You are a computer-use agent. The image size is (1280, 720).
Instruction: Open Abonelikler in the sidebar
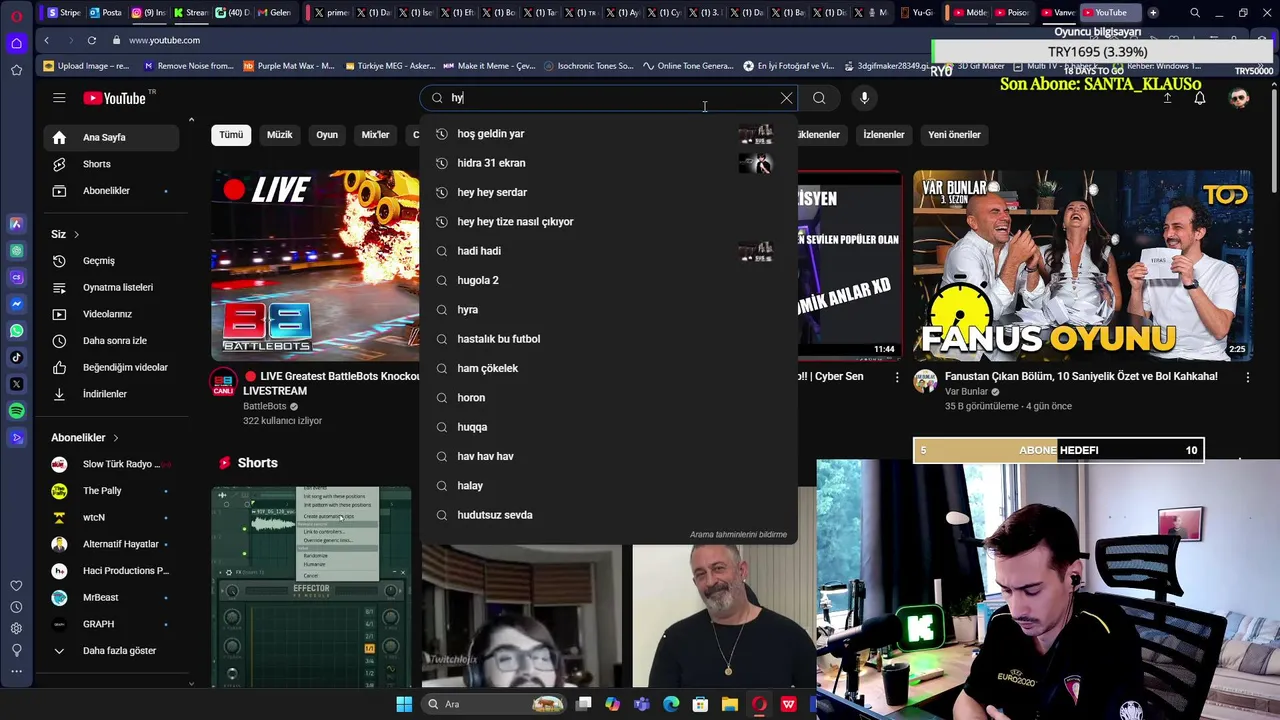click(111, 191)
